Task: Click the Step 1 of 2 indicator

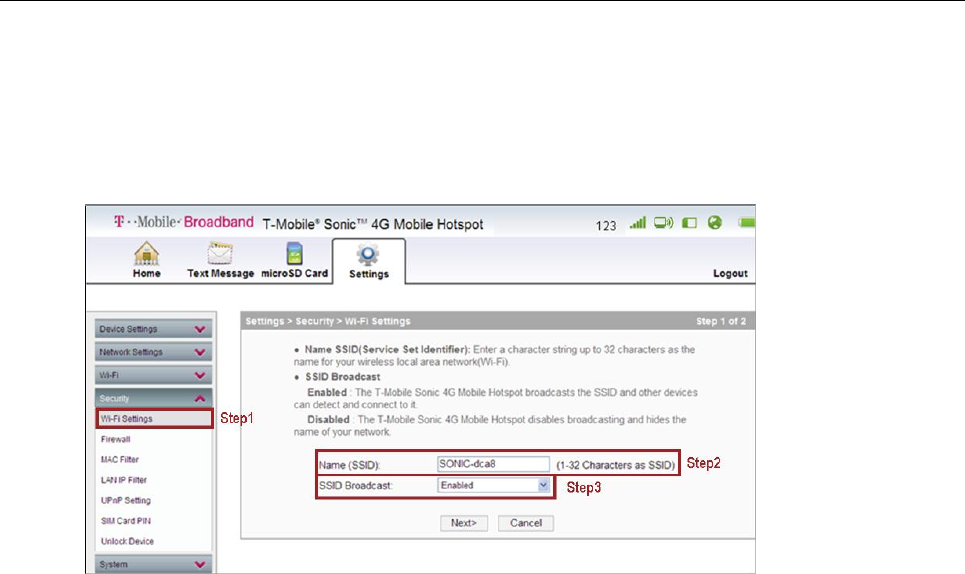Action: point(721,321)
